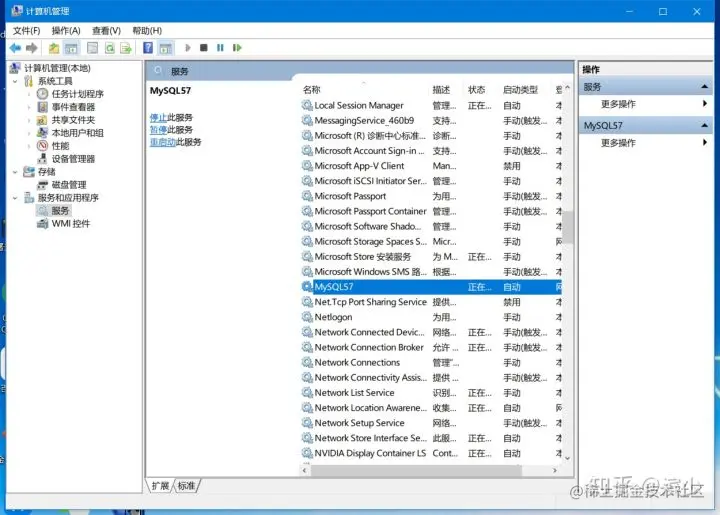This screenshot has height=515, width=720.
Task: Select 事件查看器 in the tree
Action: click(x=73, y=107)
